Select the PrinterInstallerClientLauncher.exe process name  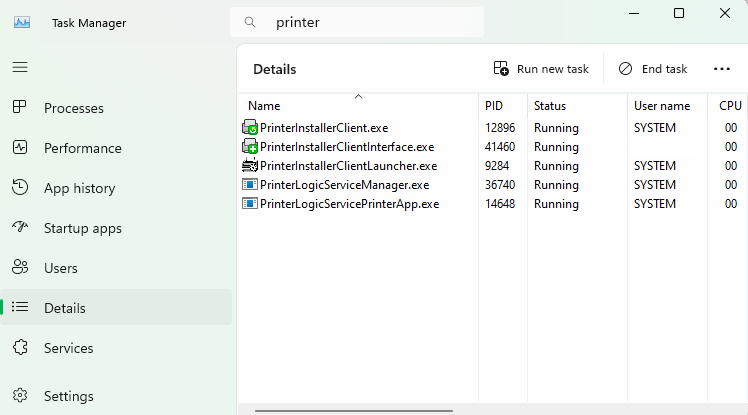click(x=348, y=166)
